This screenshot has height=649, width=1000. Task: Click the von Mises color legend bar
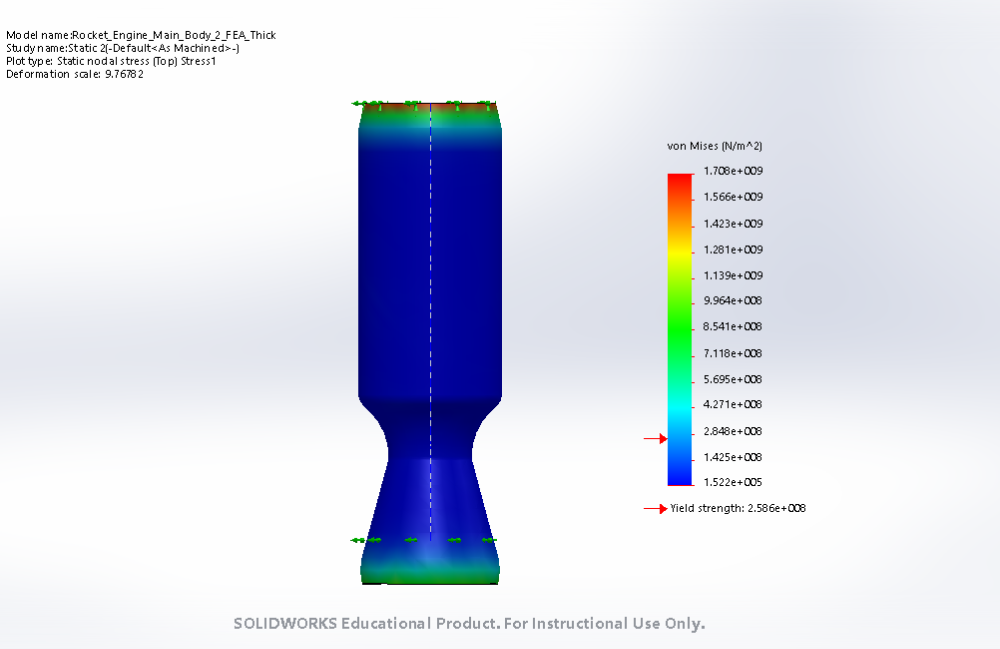(680, 330)
